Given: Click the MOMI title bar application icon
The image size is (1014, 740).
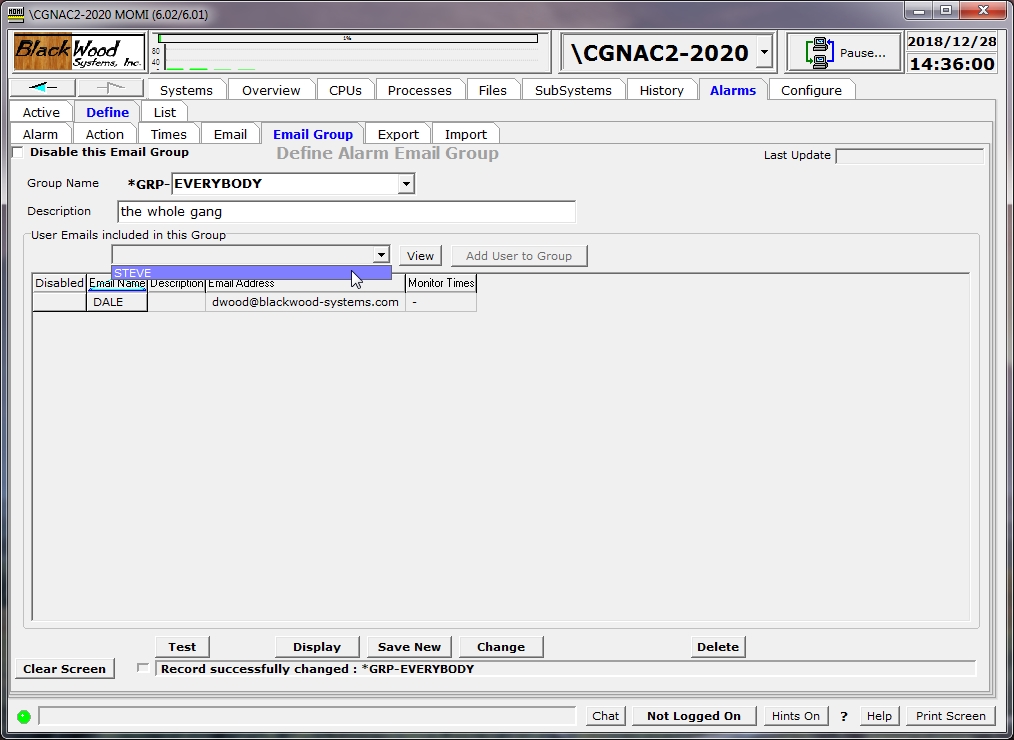Looking at the screenshot, I should tap(16, 11).
